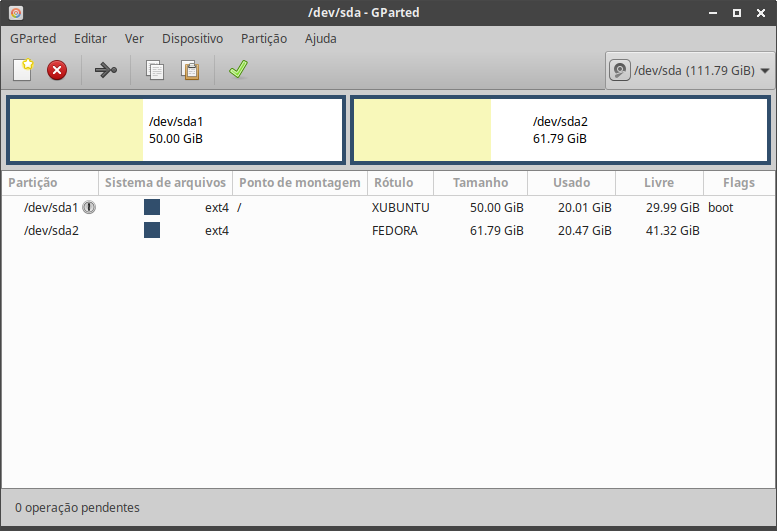Viewport: 777px width, 531px height.
Task: Open the Dispositivo menu
Action: pos(192,39)
